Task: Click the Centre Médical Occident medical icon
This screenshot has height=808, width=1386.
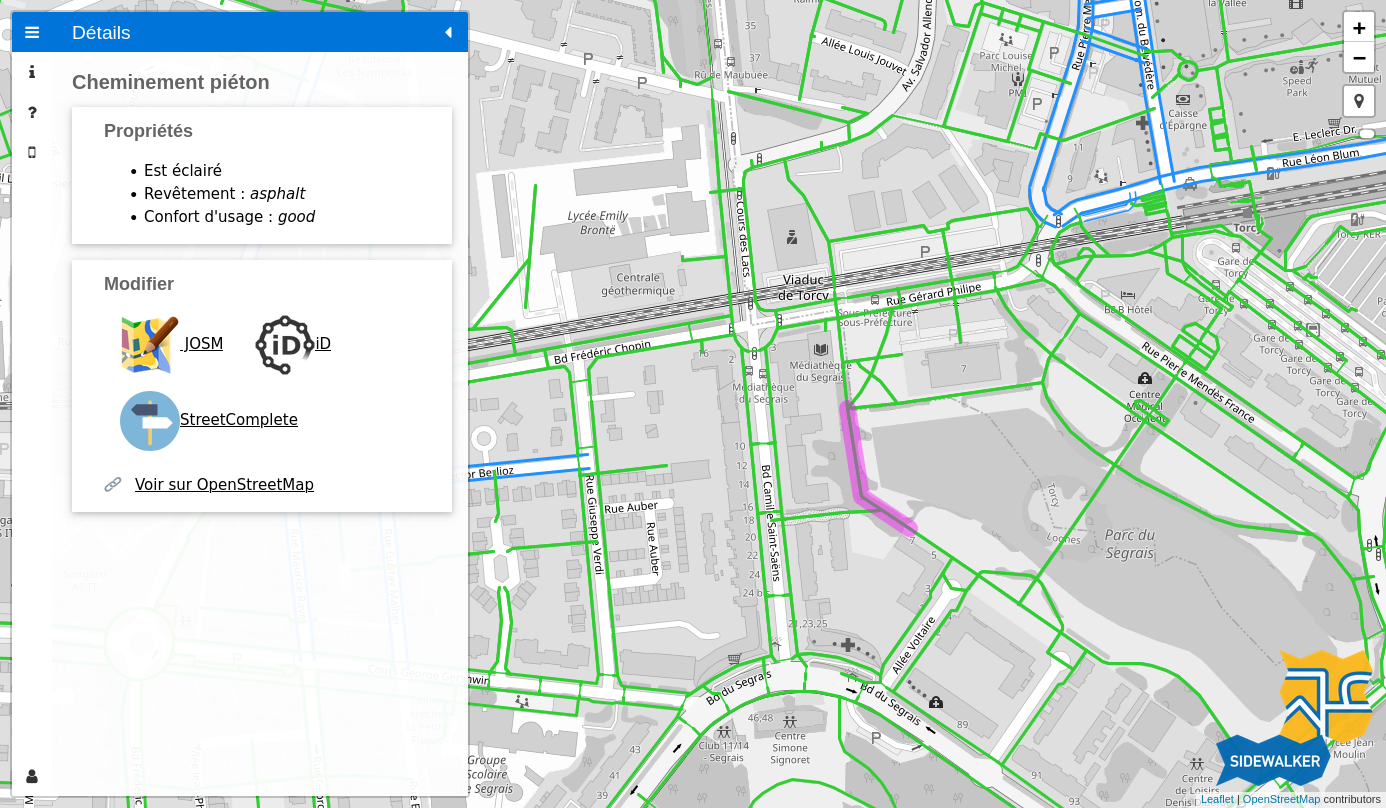Action: pos(1145,378)
